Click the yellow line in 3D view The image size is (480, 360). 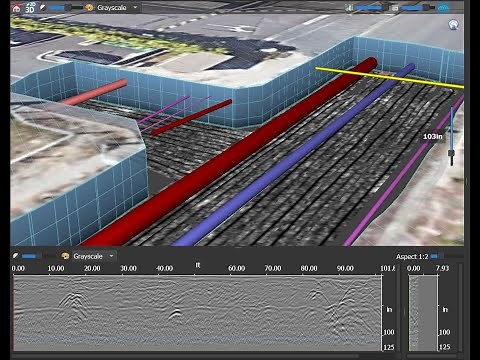[389, 78]
